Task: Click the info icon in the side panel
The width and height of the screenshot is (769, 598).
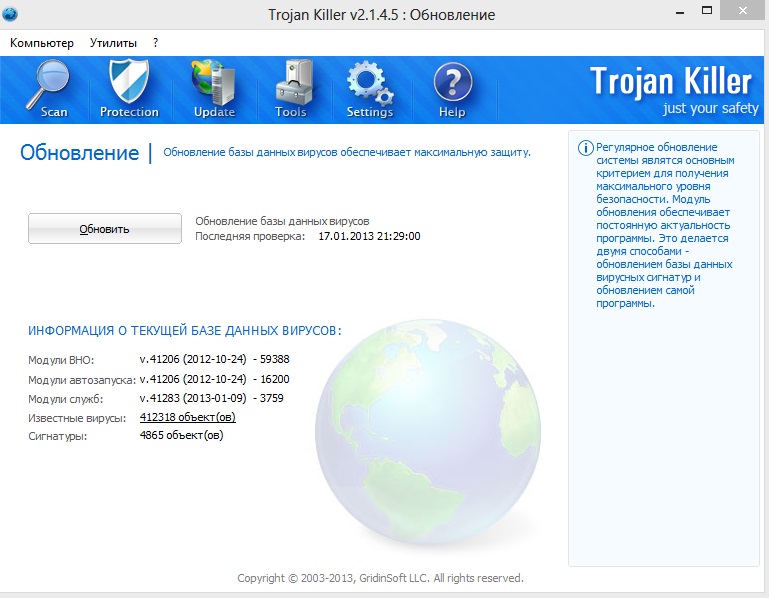Action: [586, 148]
